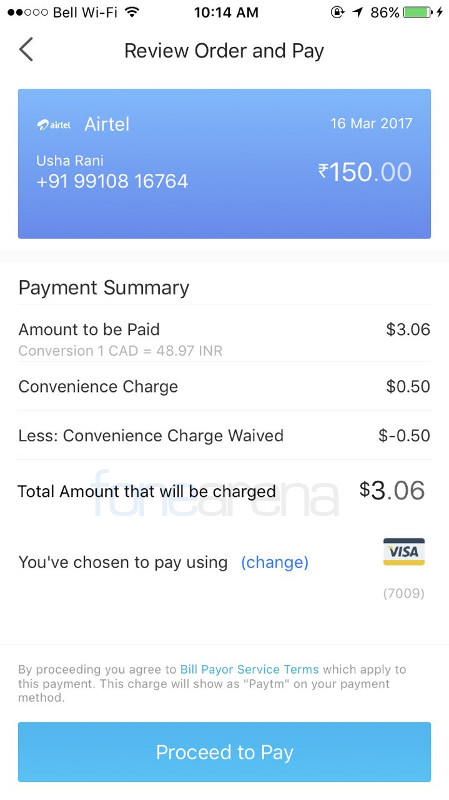Tap the Review Order and Pay title
The image size is (449, 800).
(224, 51)
